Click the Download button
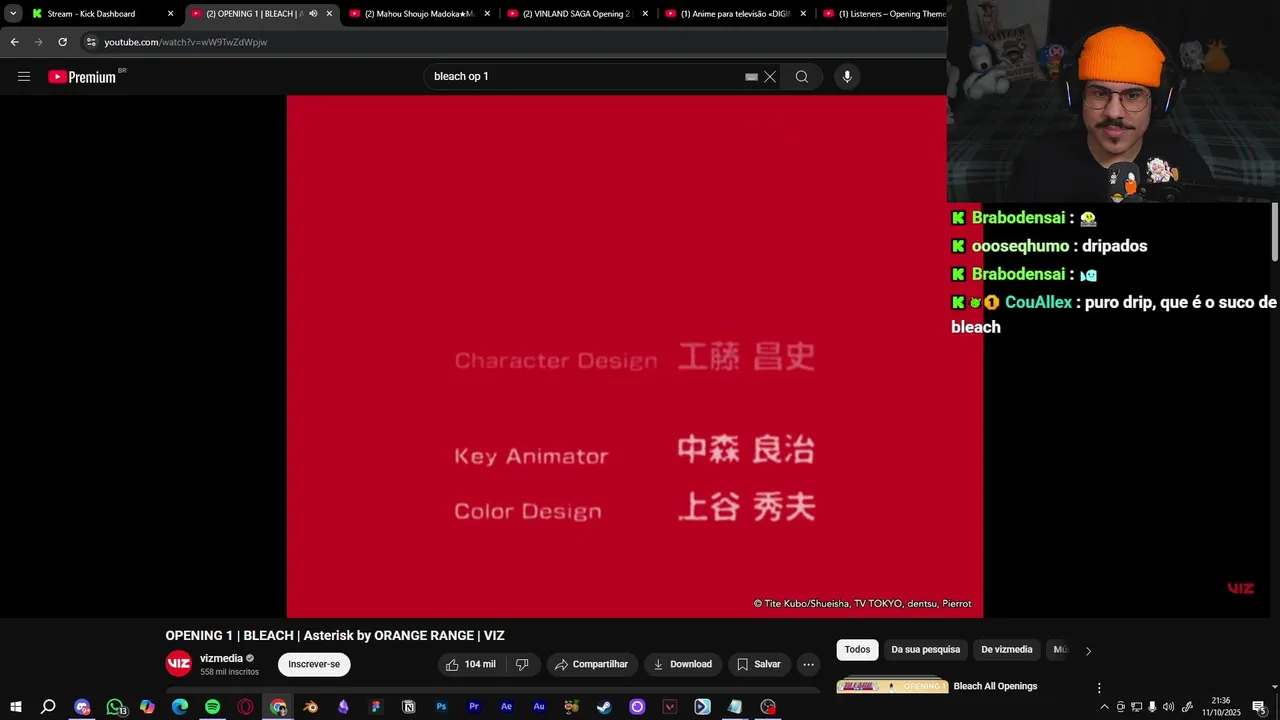 pyautogui.click(x=683, y=664)
